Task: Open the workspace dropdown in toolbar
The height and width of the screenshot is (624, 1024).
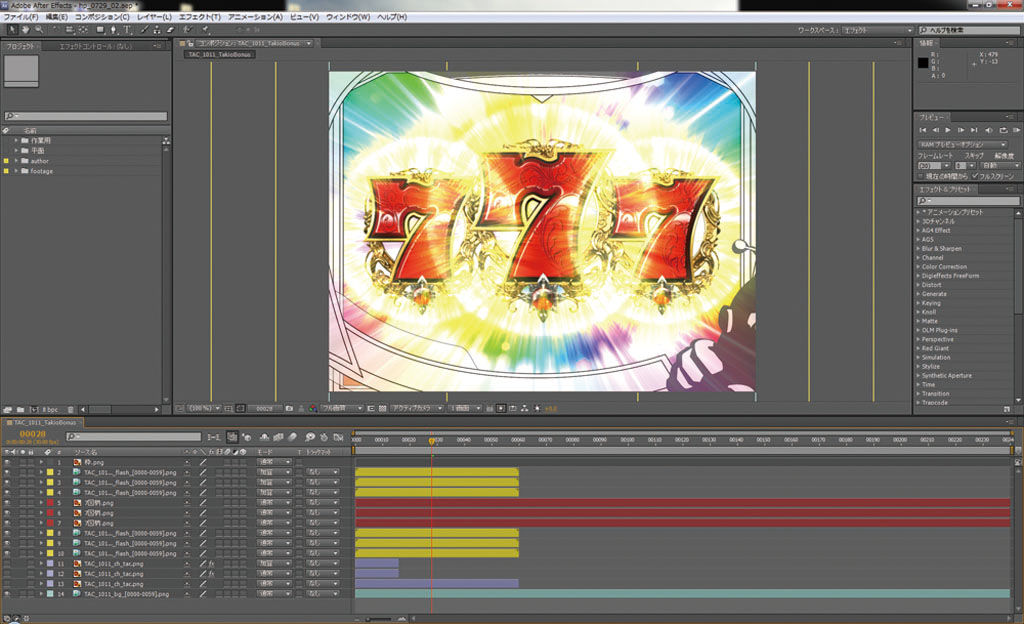Action: tap(878, 30)
